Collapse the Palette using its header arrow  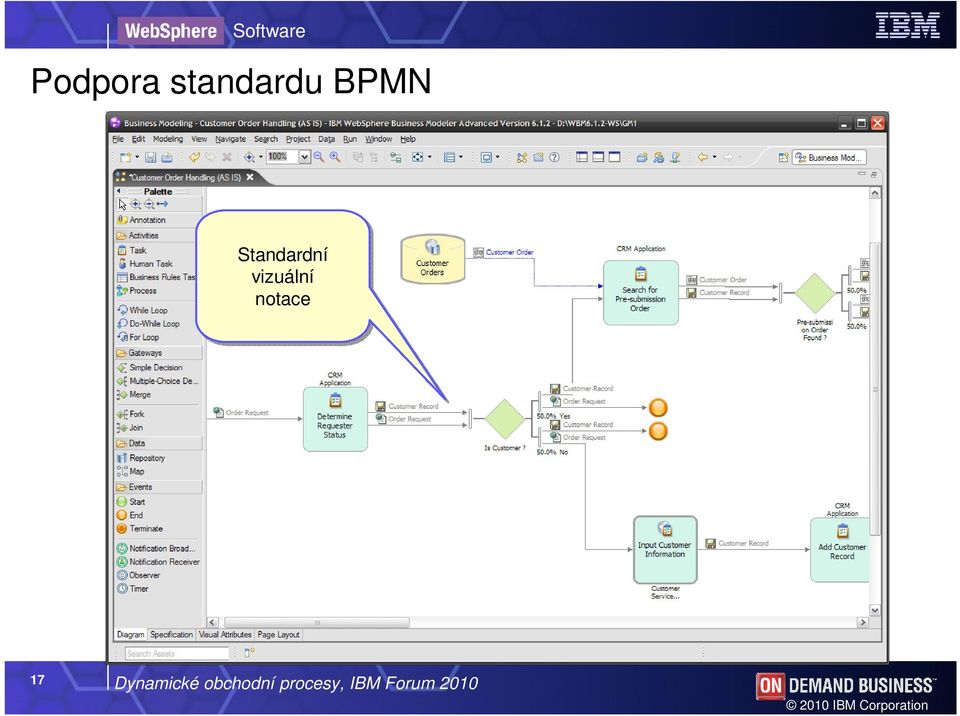tap(119, 192)
